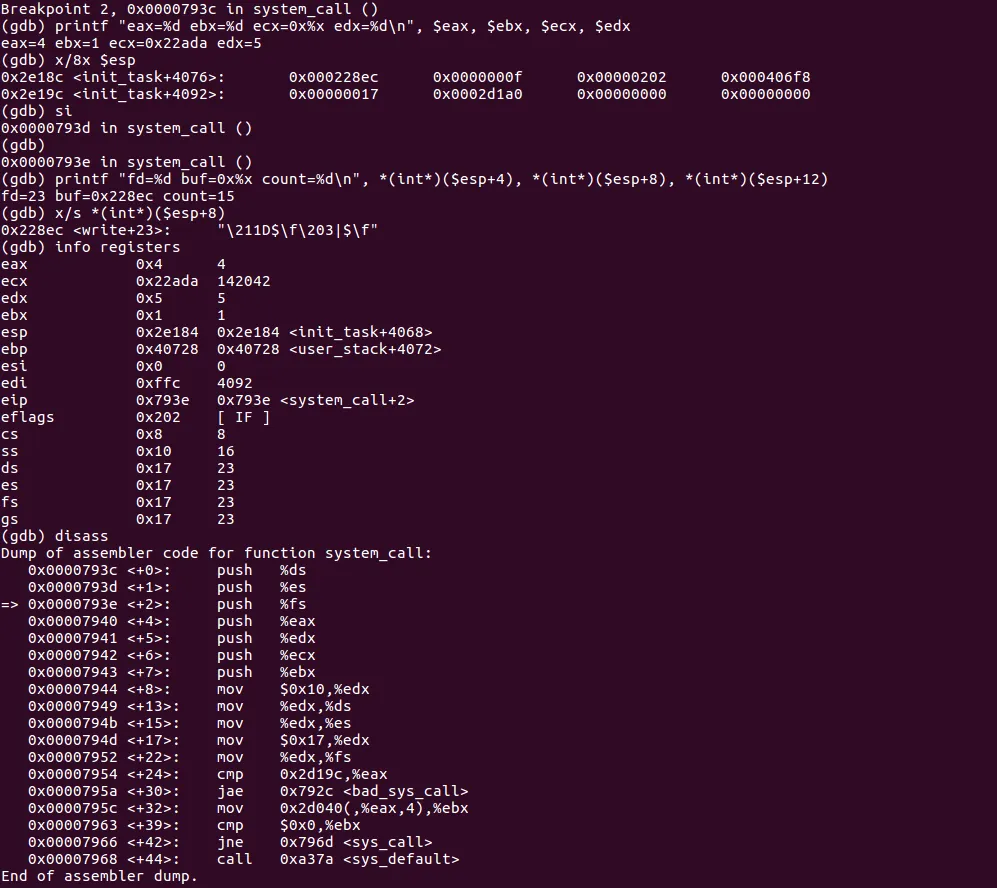Viewport: 997px width, 888px height.
Task: Click the memory value 0x000406f8
Action: (766, 78)
